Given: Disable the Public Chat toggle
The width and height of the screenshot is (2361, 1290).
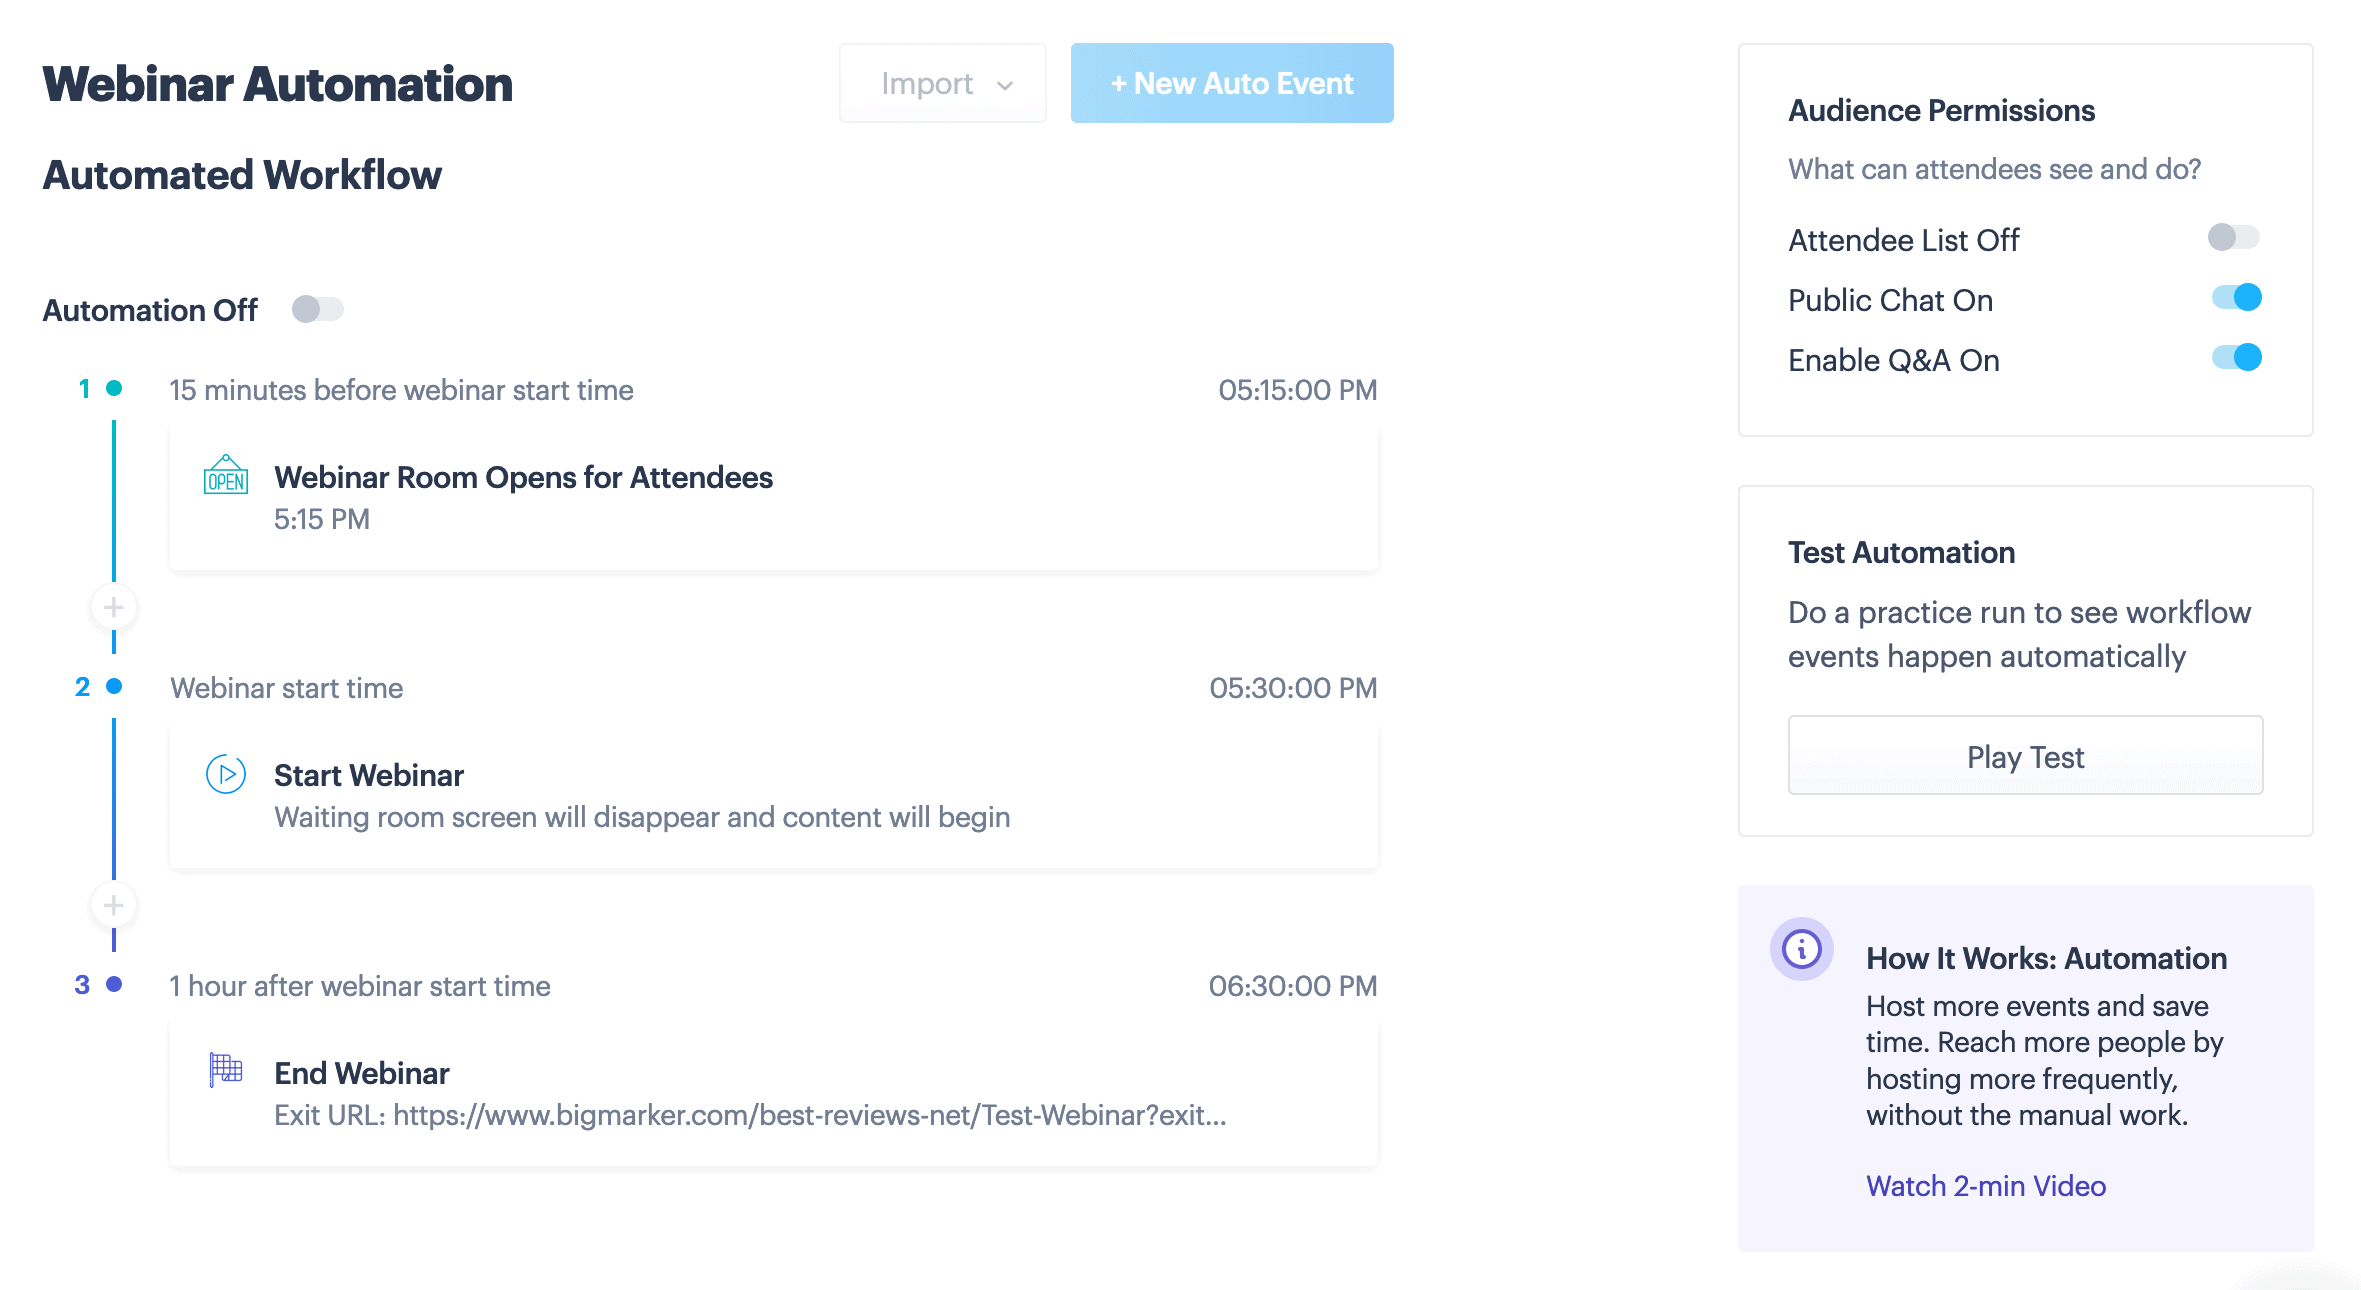Looking at the screenshot, I should (x=2236, y=298).
